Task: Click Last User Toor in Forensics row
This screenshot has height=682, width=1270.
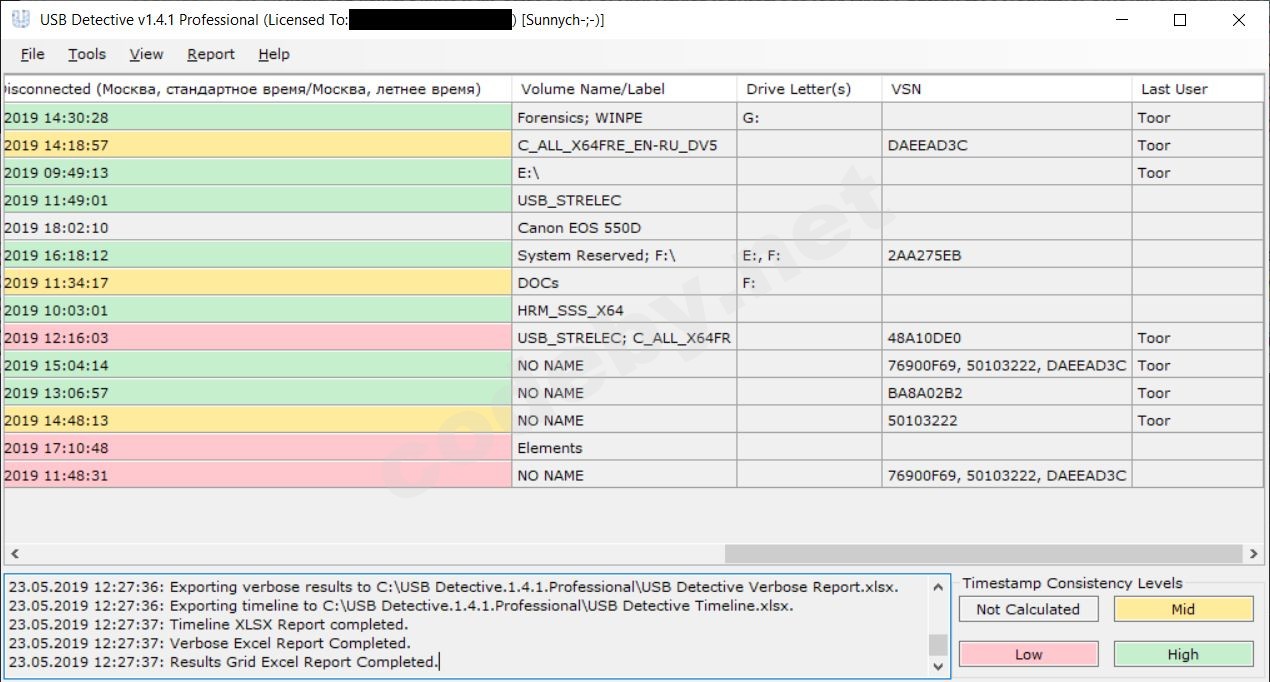Action: 1198,117
